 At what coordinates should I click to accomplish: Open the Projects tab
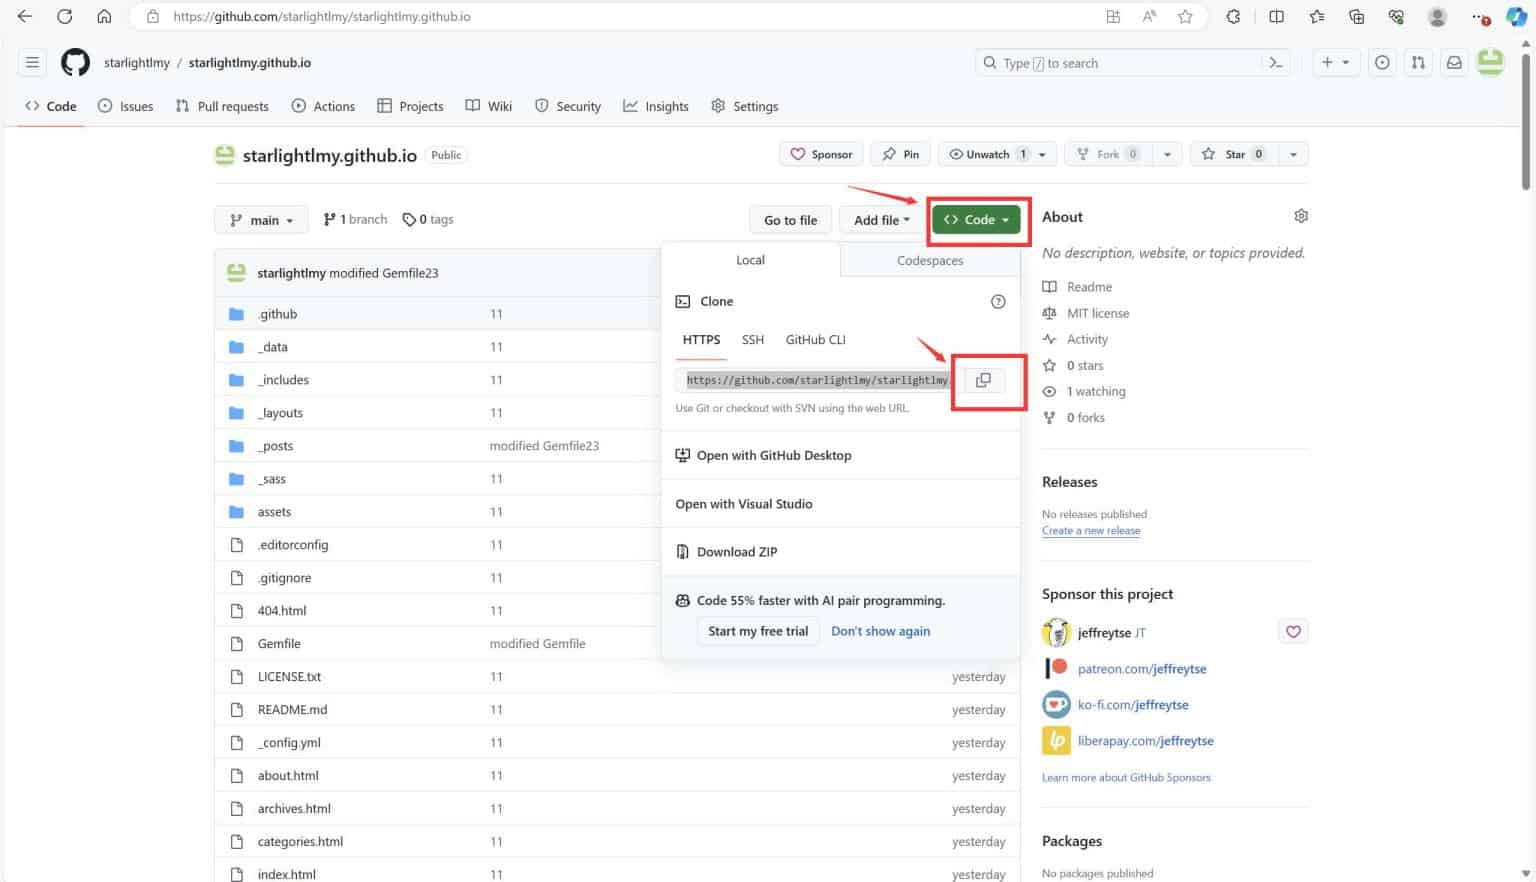tap(410, 106)
